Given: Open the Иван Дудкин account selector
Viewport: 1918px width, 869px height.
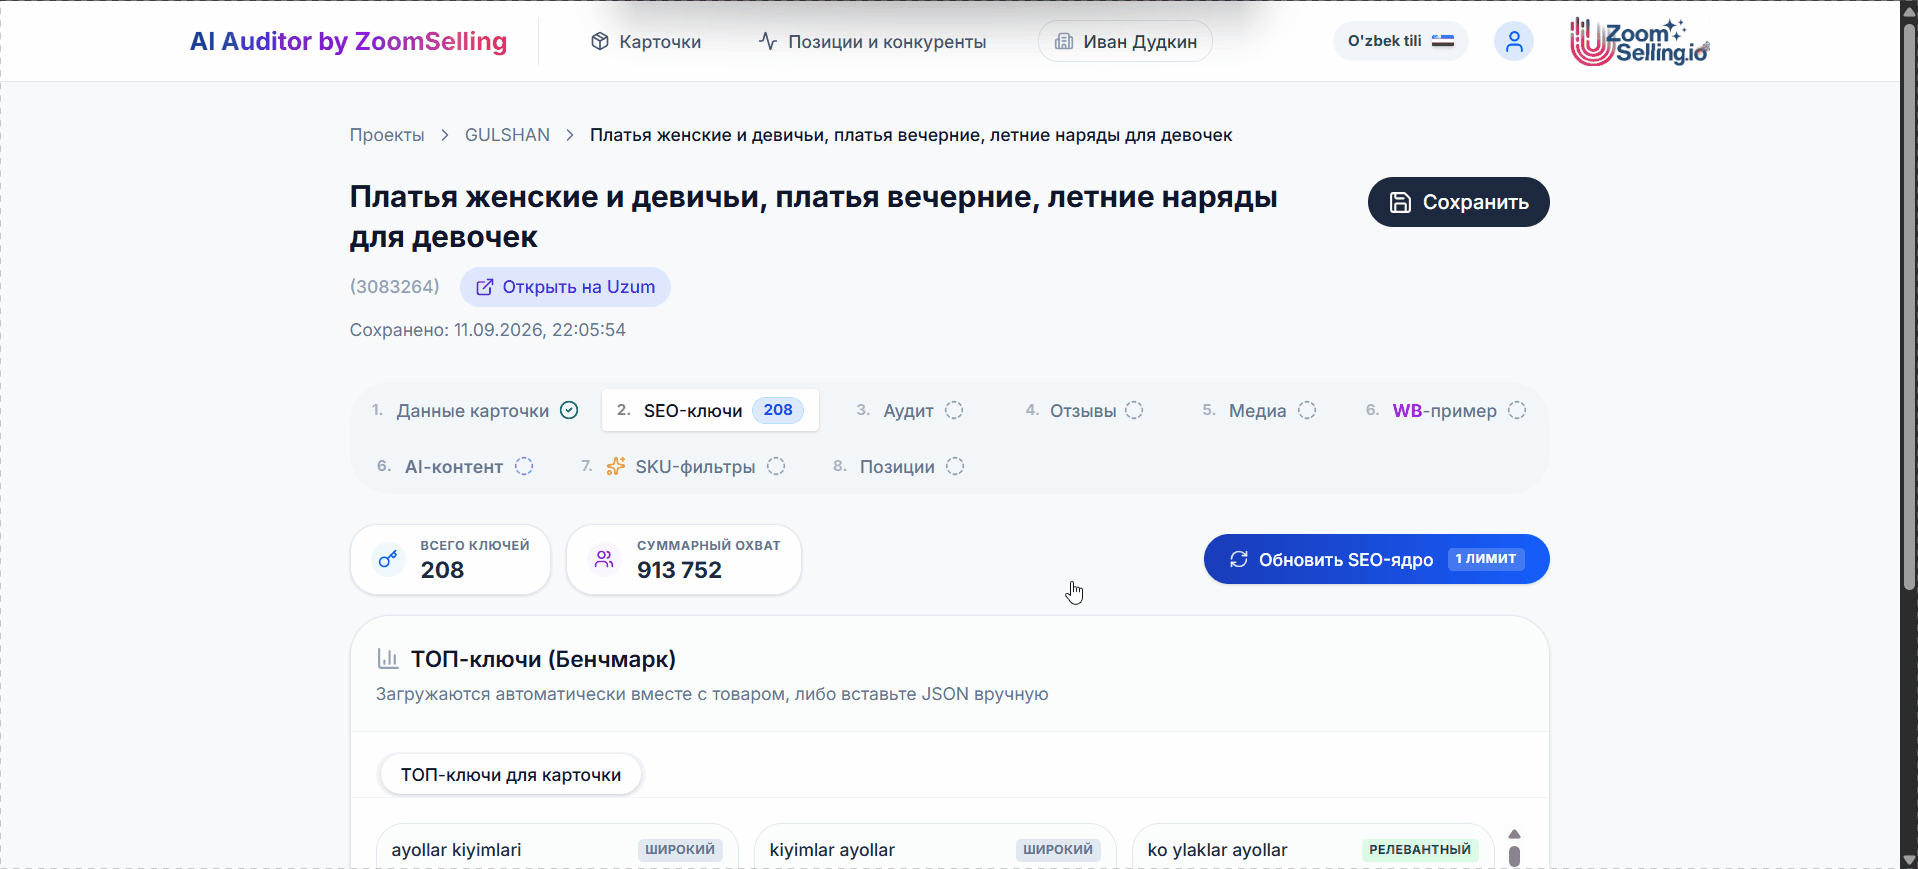Looking at the screenshot, I should pos(1125,41).
